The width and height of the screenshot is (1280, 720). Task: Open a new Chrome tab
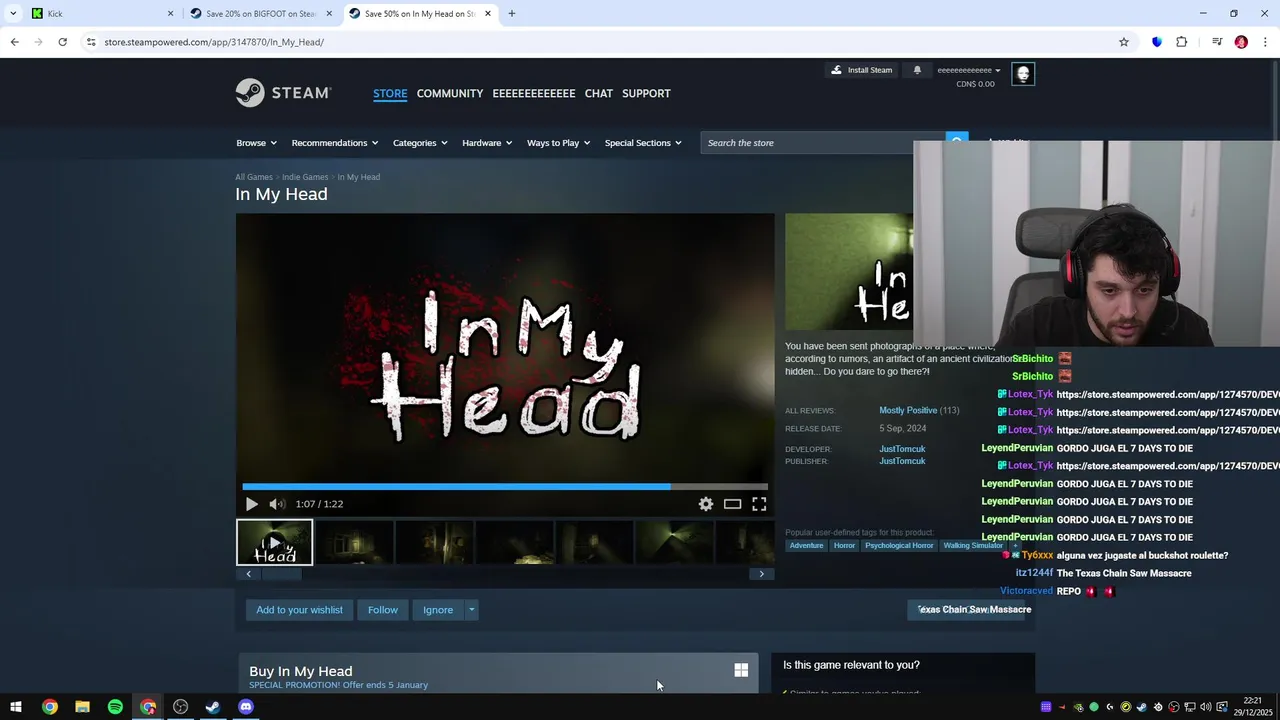(512, 13)
